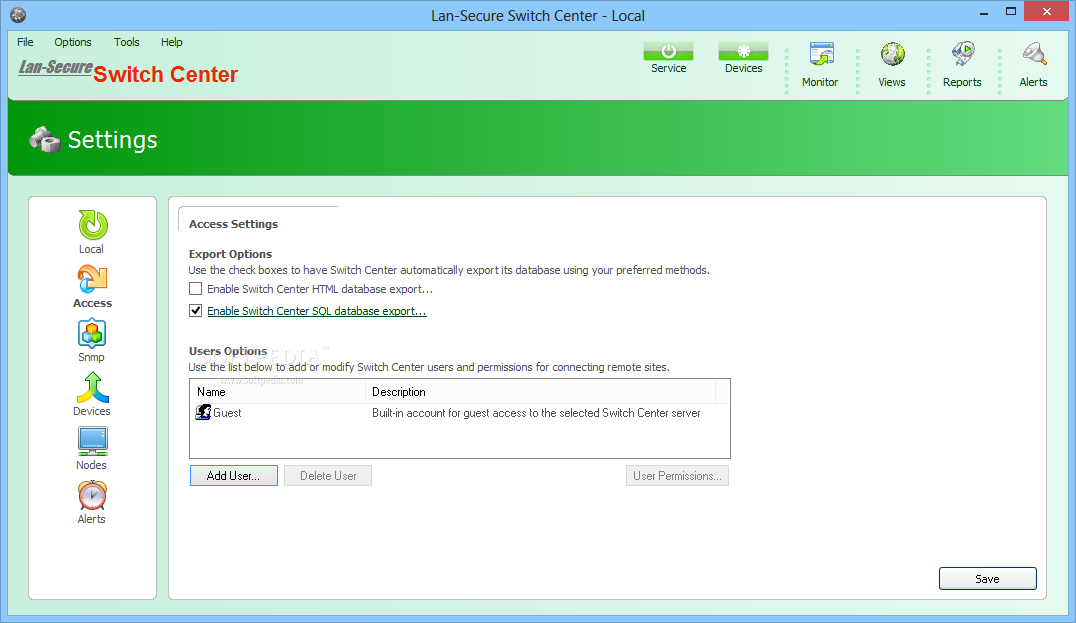The height and width of the screenshot is (623, 1076).
Task: Open the Help menu
Action: [x=172, y=42]
